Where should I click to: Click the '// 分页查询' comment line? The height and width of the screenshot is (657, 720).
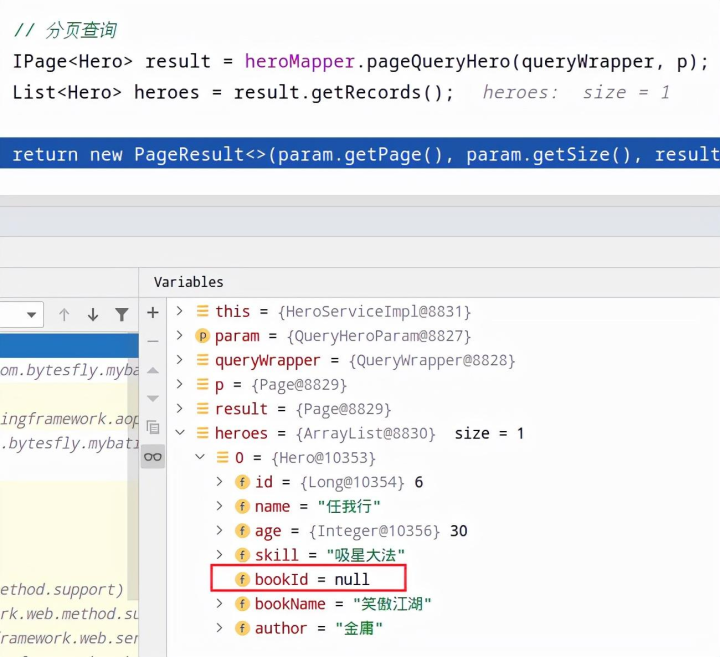click(x=65, y=30)
